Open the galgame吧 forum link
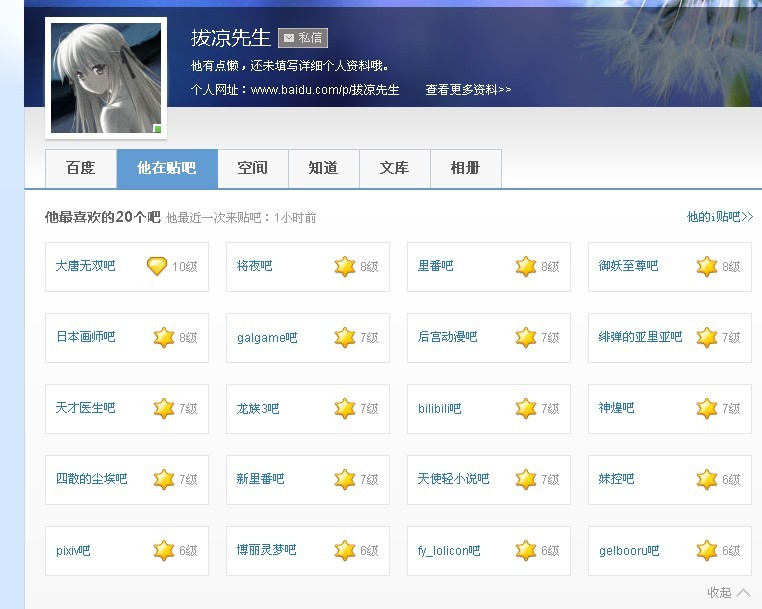The image size is (762, 609). [x=267, y=337]
